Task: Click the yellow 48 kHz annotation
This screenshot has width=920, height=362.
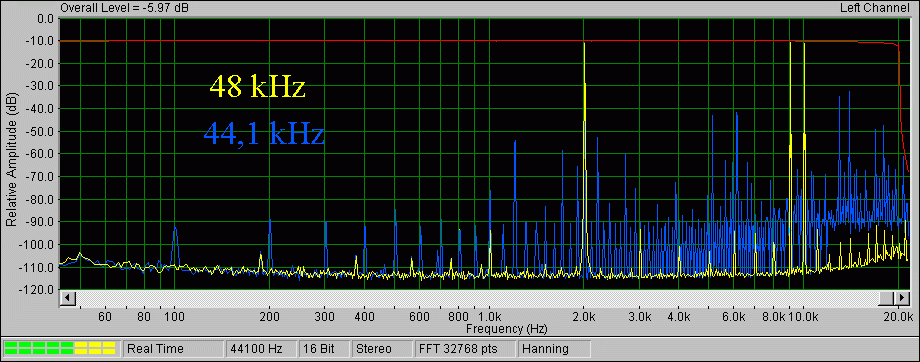Action: pyautogui.click(x=258, y=88)
